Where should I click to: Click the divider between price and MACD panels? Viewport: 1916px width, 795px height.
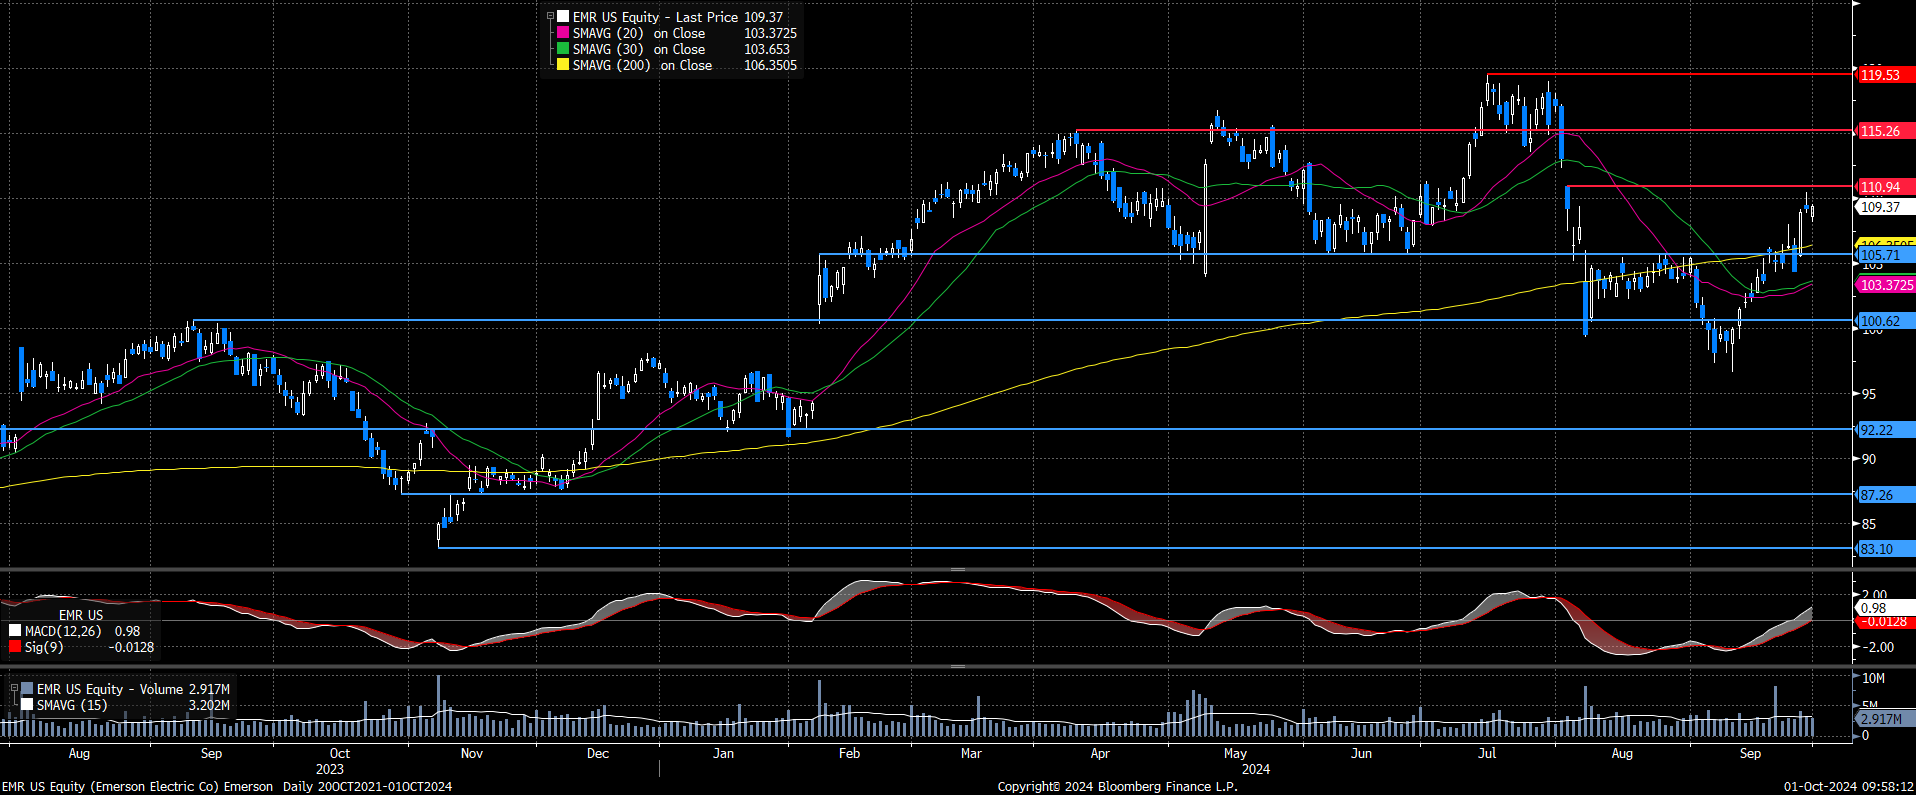click(x=957, y=569)
